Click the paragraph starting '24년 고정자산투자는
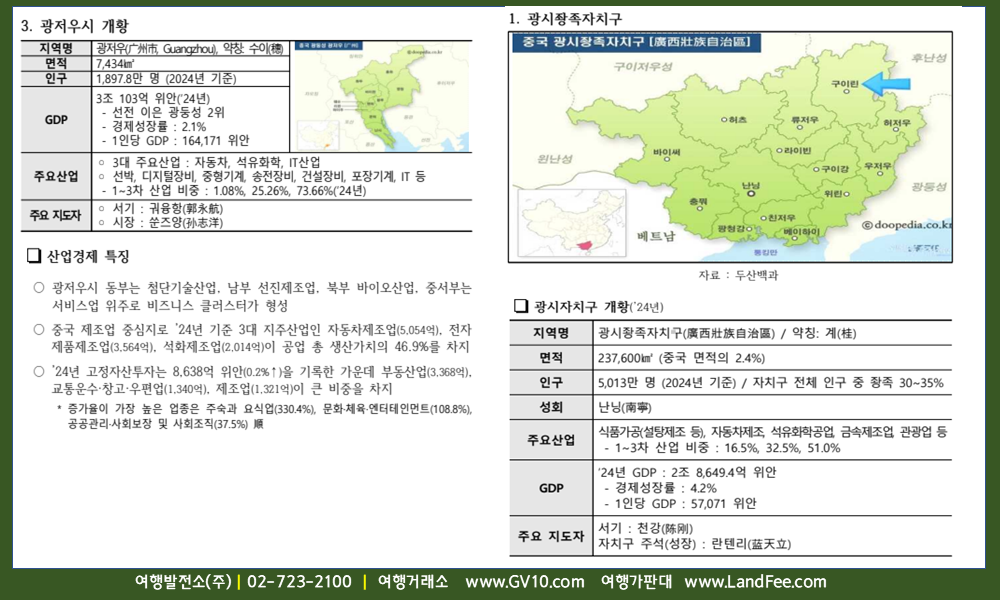The width and height of the screenshot is (1000, 600). pyautogui.click(x=261, y=380)
